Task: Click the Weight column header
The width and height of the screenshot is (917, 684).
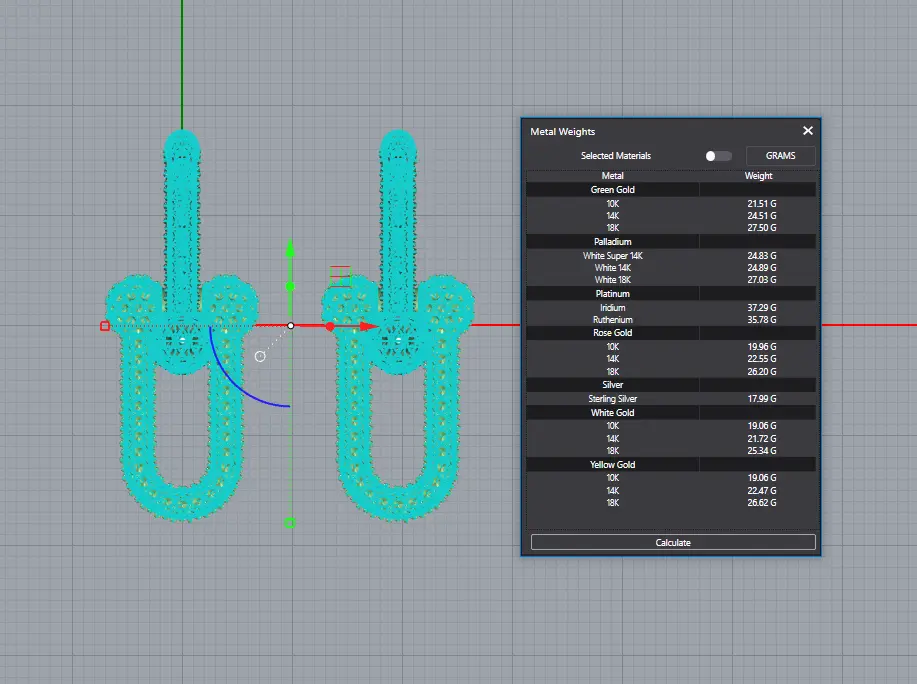Action: pyautogui.click(x=758, y=176)
